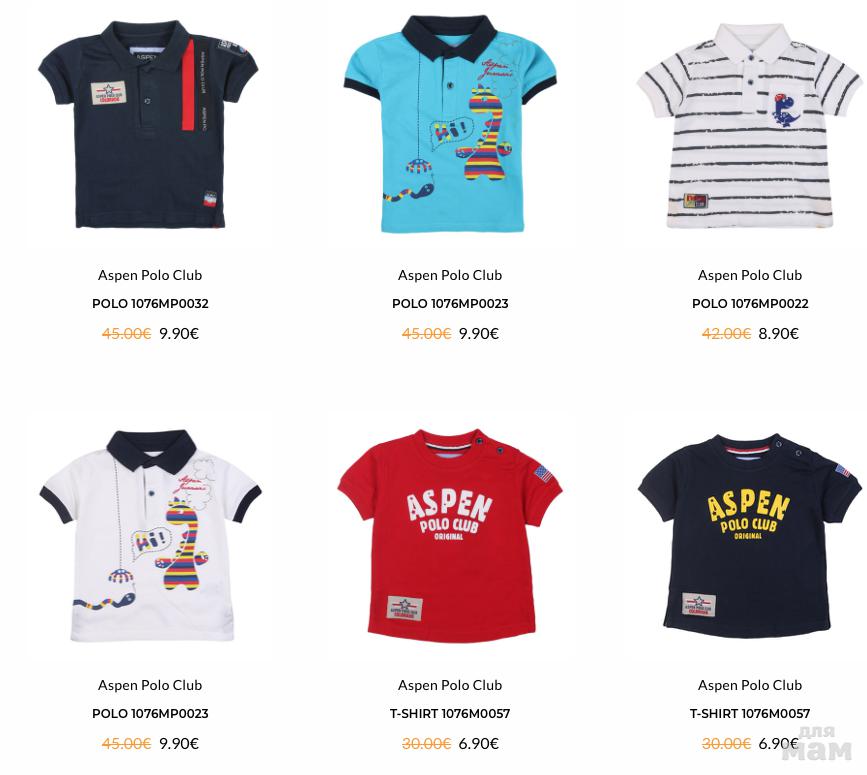Open the red Aspen Polo Club t-shirt image
Viewport: 867px width, 775px height.
[x=450, y=536]
